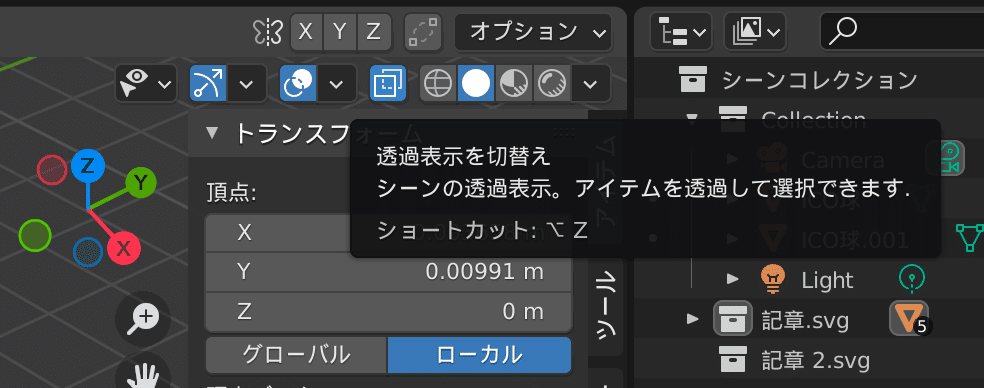This screenshot has width=984, height=388.
Task: Select グローバル coordinate space
Action: (296, 355)
